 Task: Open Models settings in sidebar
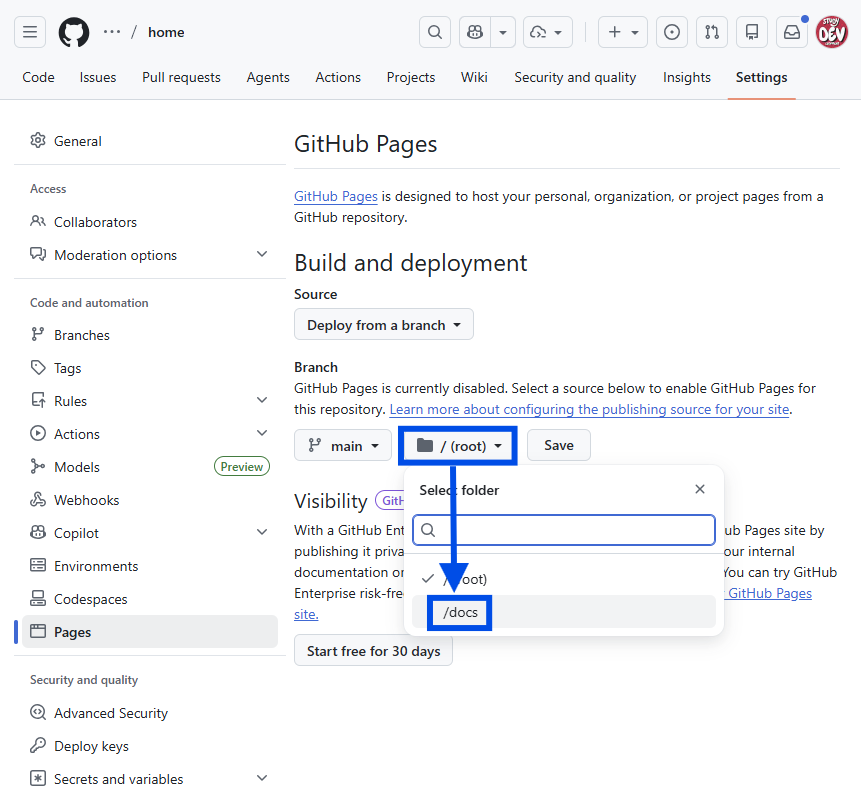149,467
